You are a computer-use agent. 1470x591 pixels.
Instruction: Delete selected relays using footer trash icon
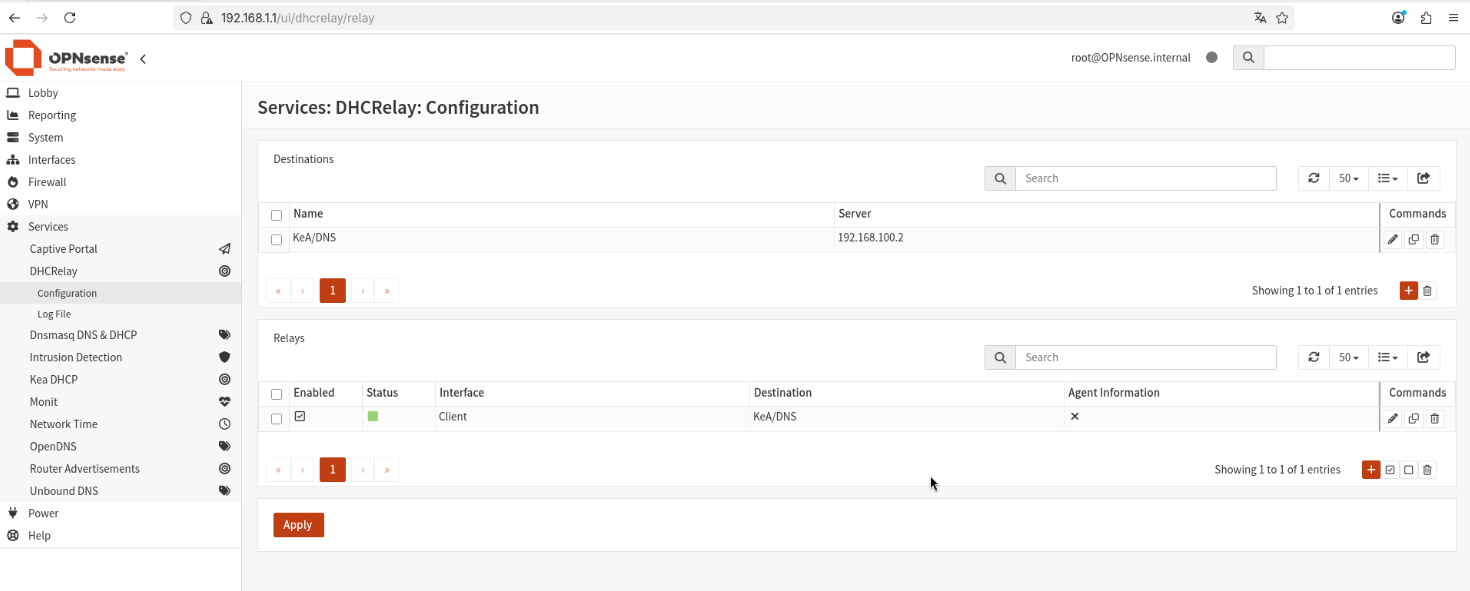[x=1428, y=469]
